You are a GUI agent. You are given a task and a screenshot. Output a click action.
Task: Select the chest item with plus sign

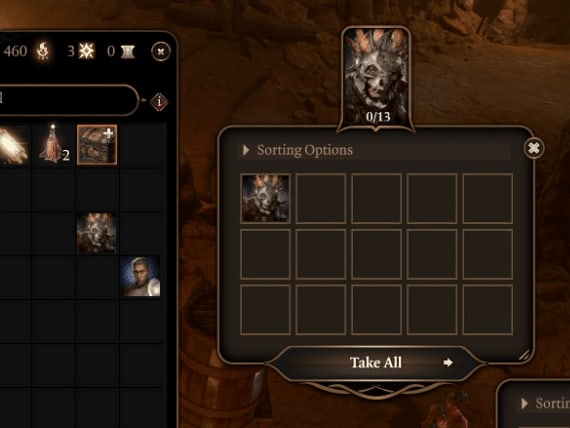click(97, 145)
